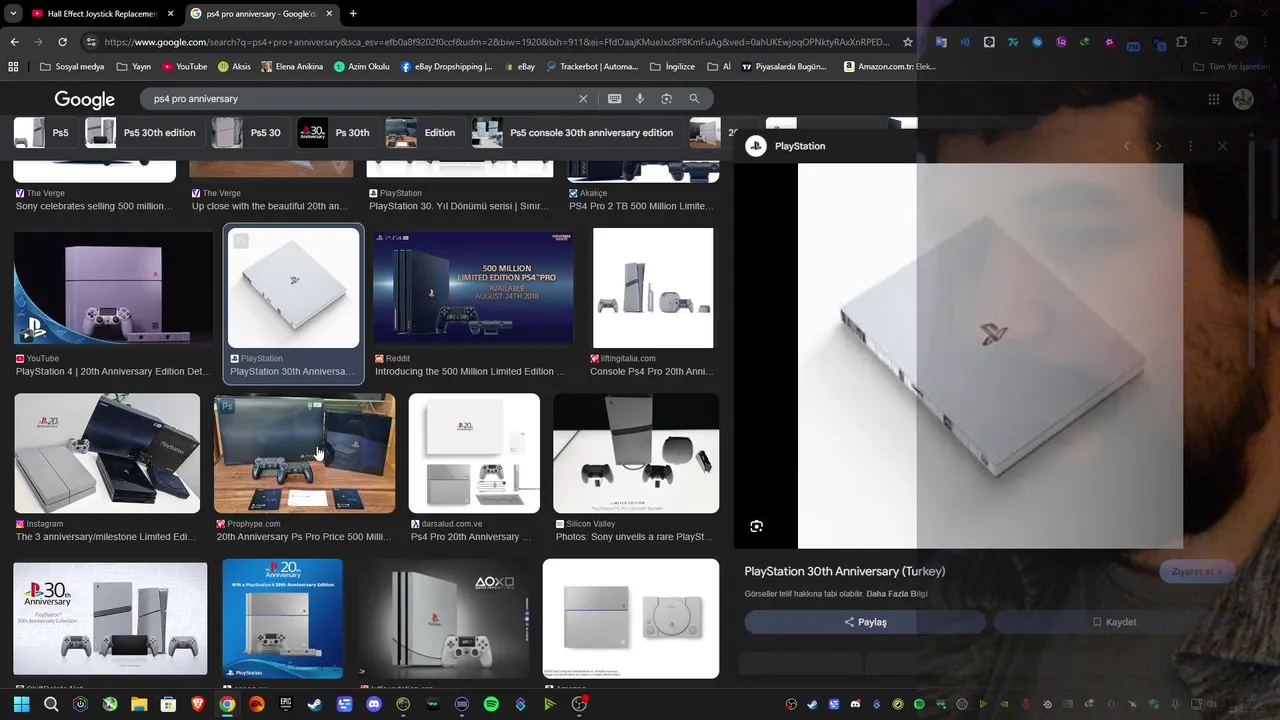This screenshot has width=1280, height=720.
Task: Select the ps4 pro anniversary Google tab
Action: pyautogui.click(x=262, y=14)
